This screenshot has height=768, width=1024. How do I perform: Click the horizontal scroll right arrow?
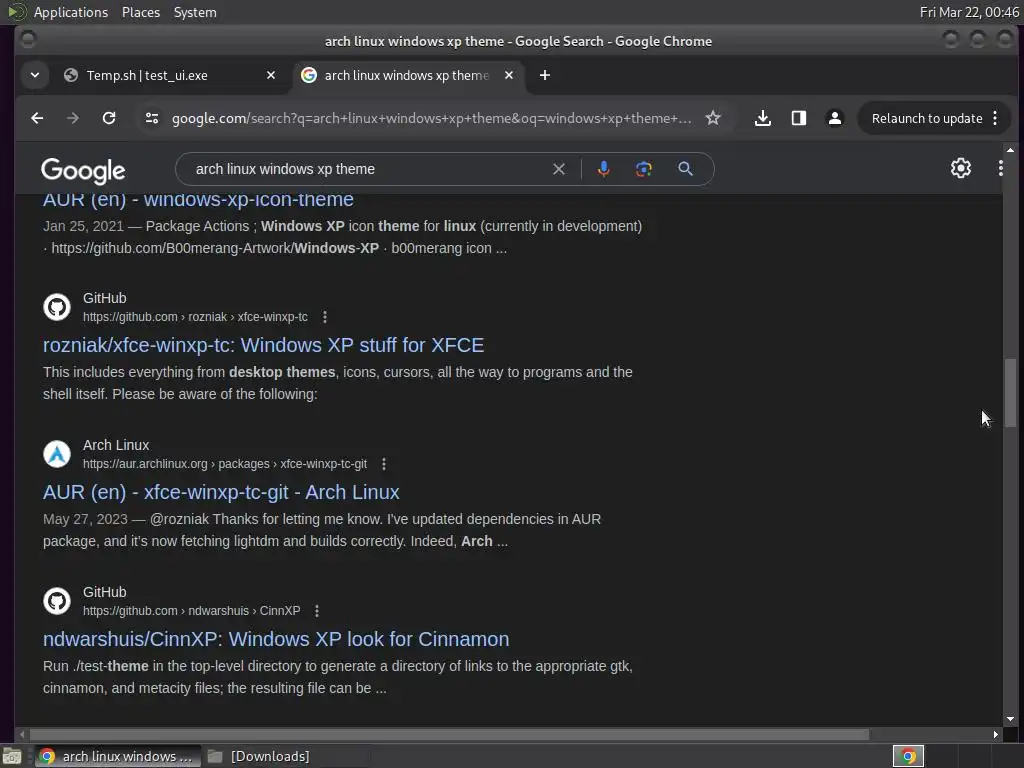click(x=995, y=734)
